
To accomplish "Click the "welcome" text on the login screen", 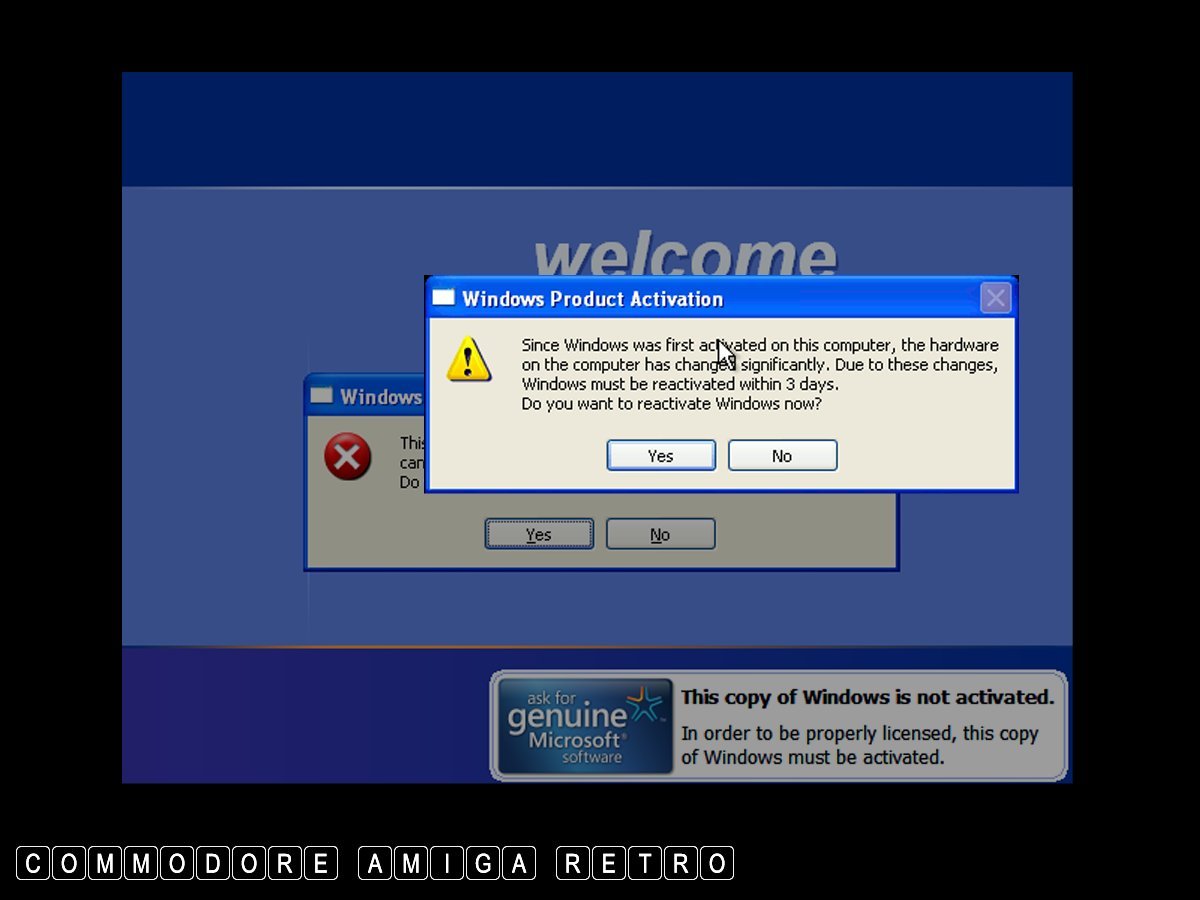I will [685, 256].
